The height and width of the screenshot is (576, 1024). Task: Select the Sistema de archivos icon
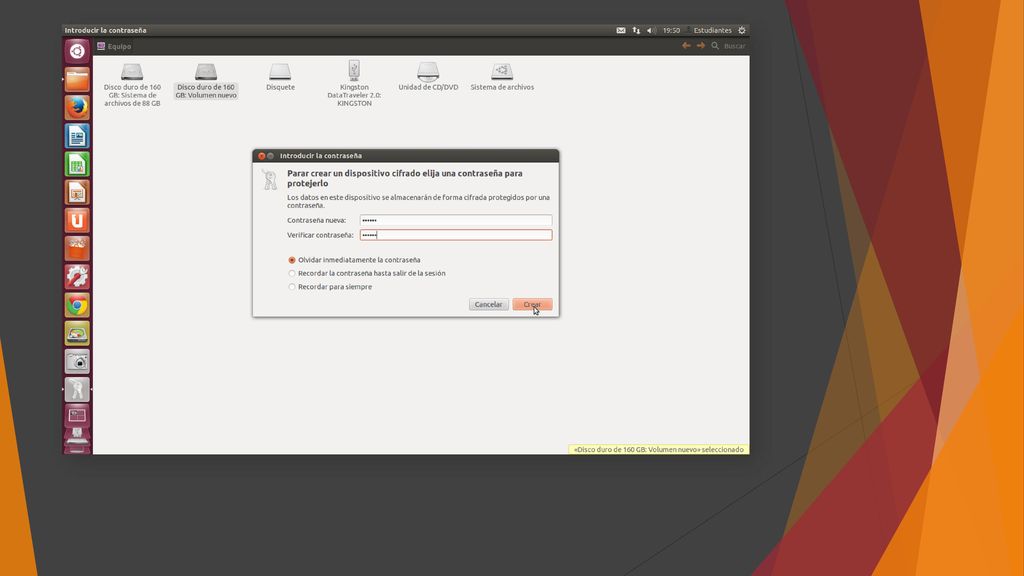click(x=502, y=76)
